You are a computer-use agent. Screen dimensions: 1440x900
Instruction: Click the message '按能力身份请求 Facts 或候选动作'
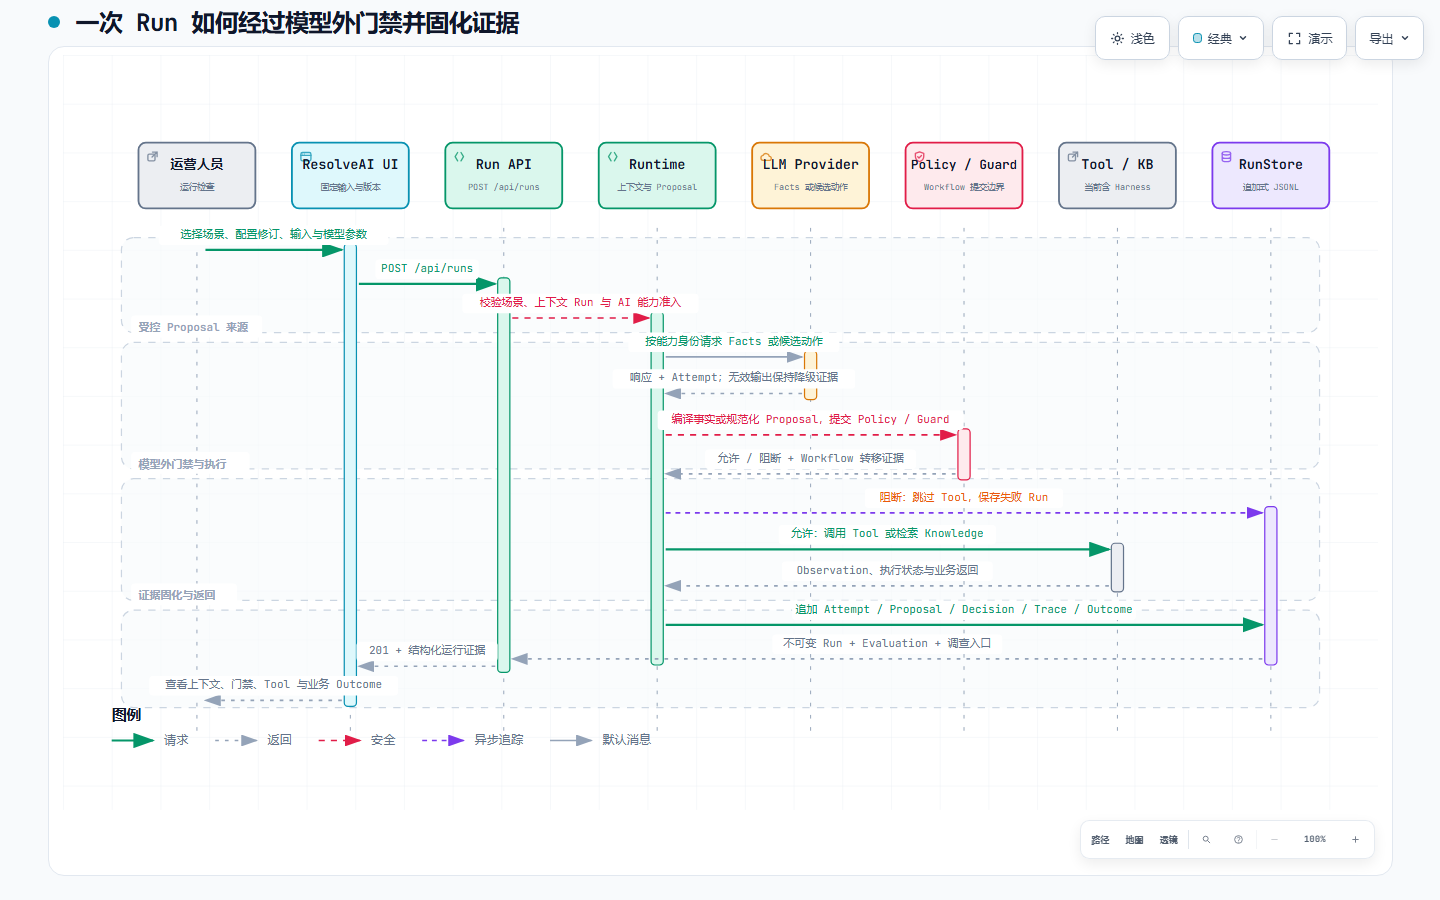(734, 341)
